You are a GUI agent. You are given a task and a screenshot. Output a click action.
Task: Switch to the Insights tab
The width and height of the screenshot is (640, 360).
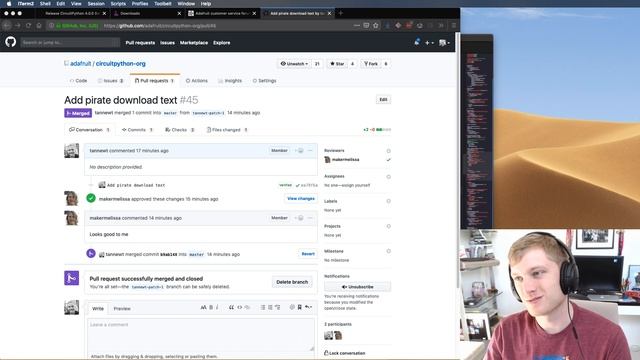(x=230, y=81)
